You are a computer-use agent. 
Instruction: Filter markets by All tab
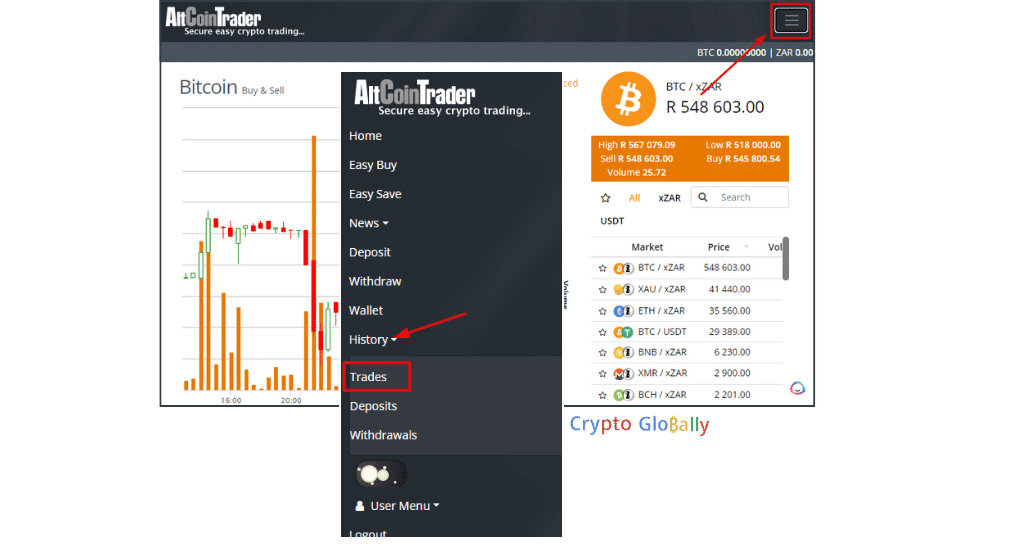click(634, 198)
